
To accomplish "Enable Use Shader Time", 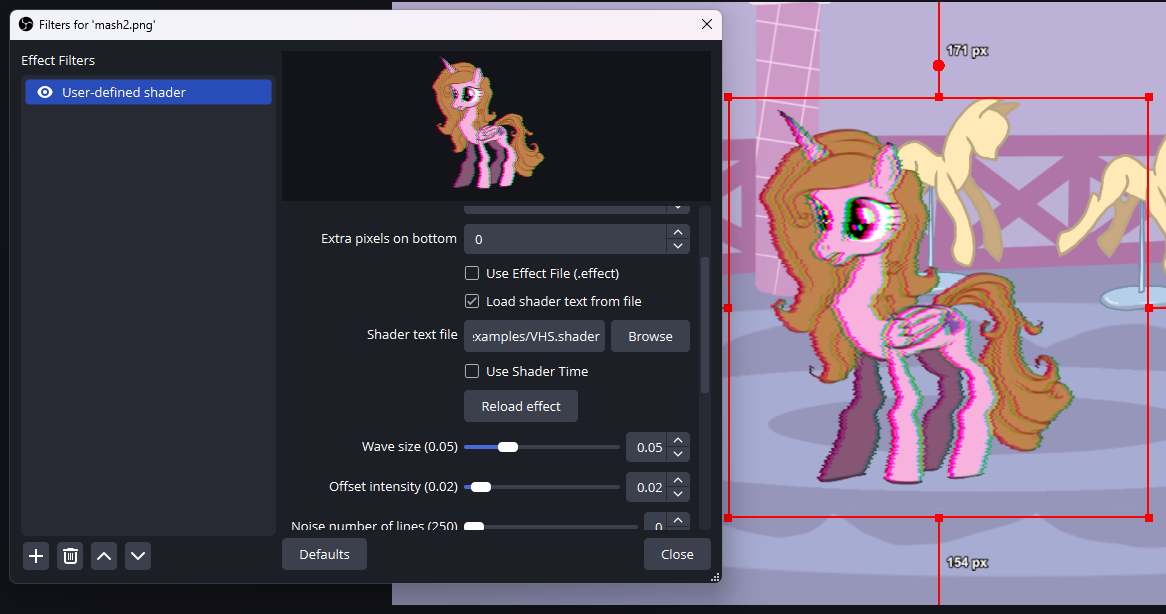I will click(x=471, y=371).
